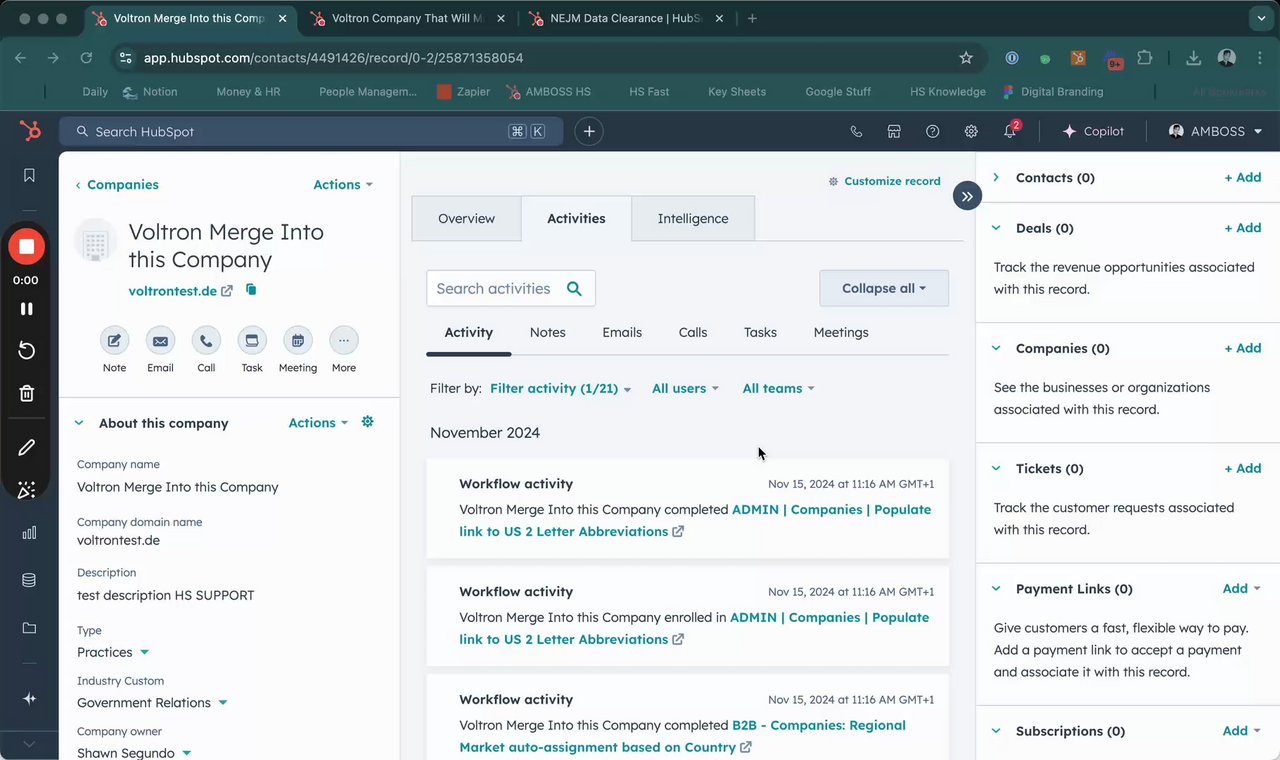
Task: Switch to the Intelligence tab
Action: [693, 218]
